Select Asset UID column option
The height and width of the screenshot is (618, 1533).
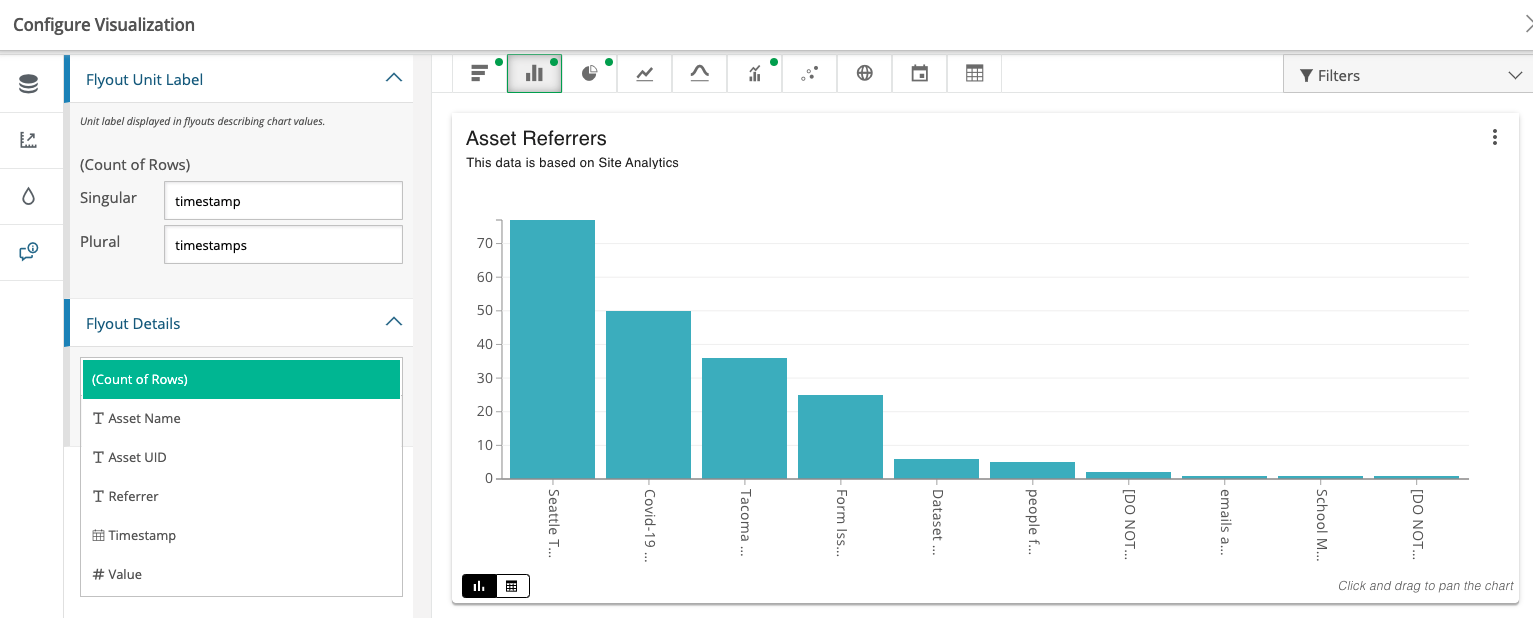click(x=241, y=457)
